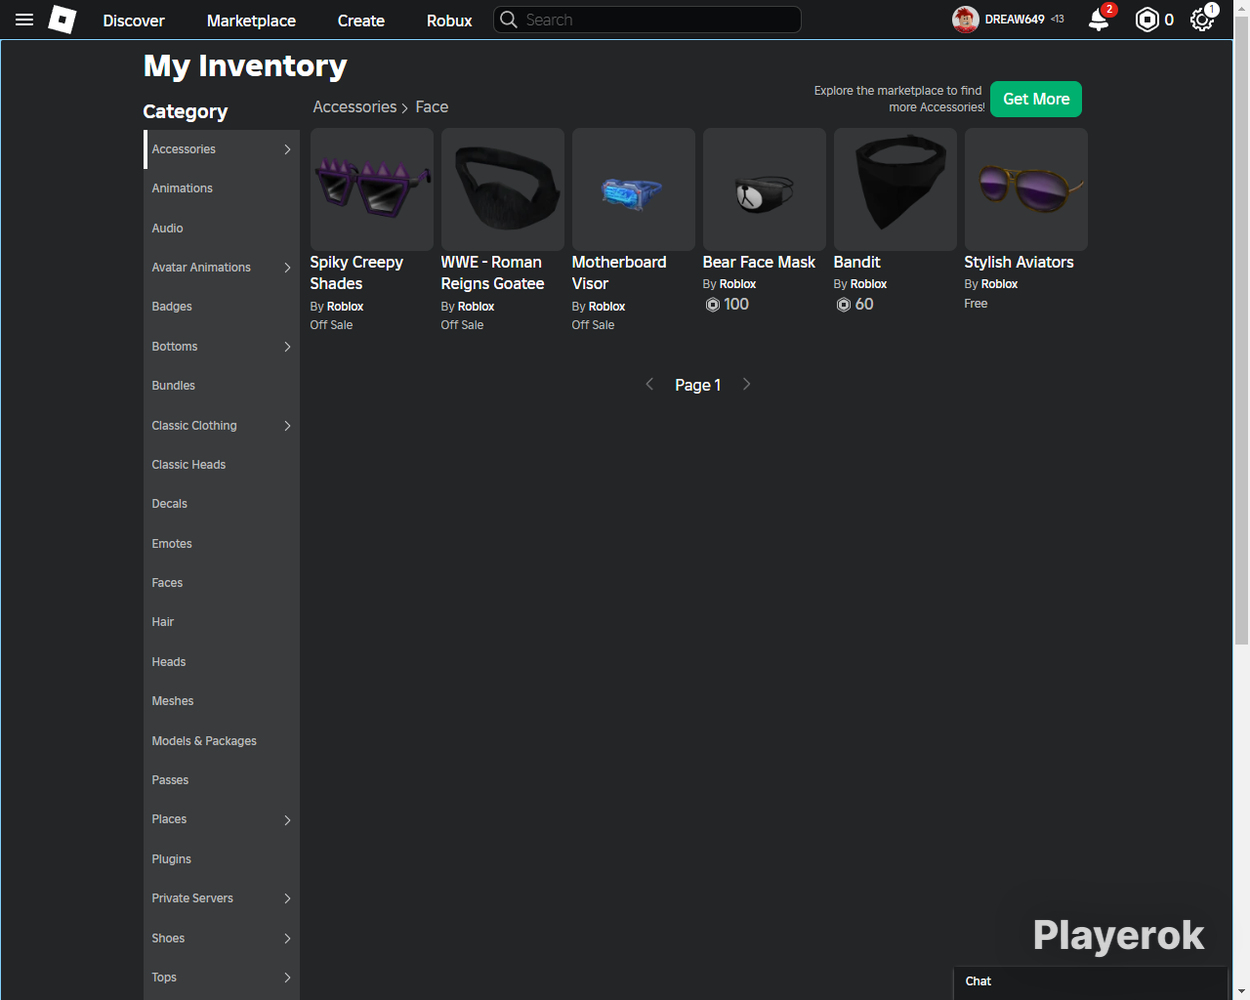Click the DREAW649 avatar picture
Image resolution: width=1250 pixels, height=1000 pixels.
[x=965, y=20]
